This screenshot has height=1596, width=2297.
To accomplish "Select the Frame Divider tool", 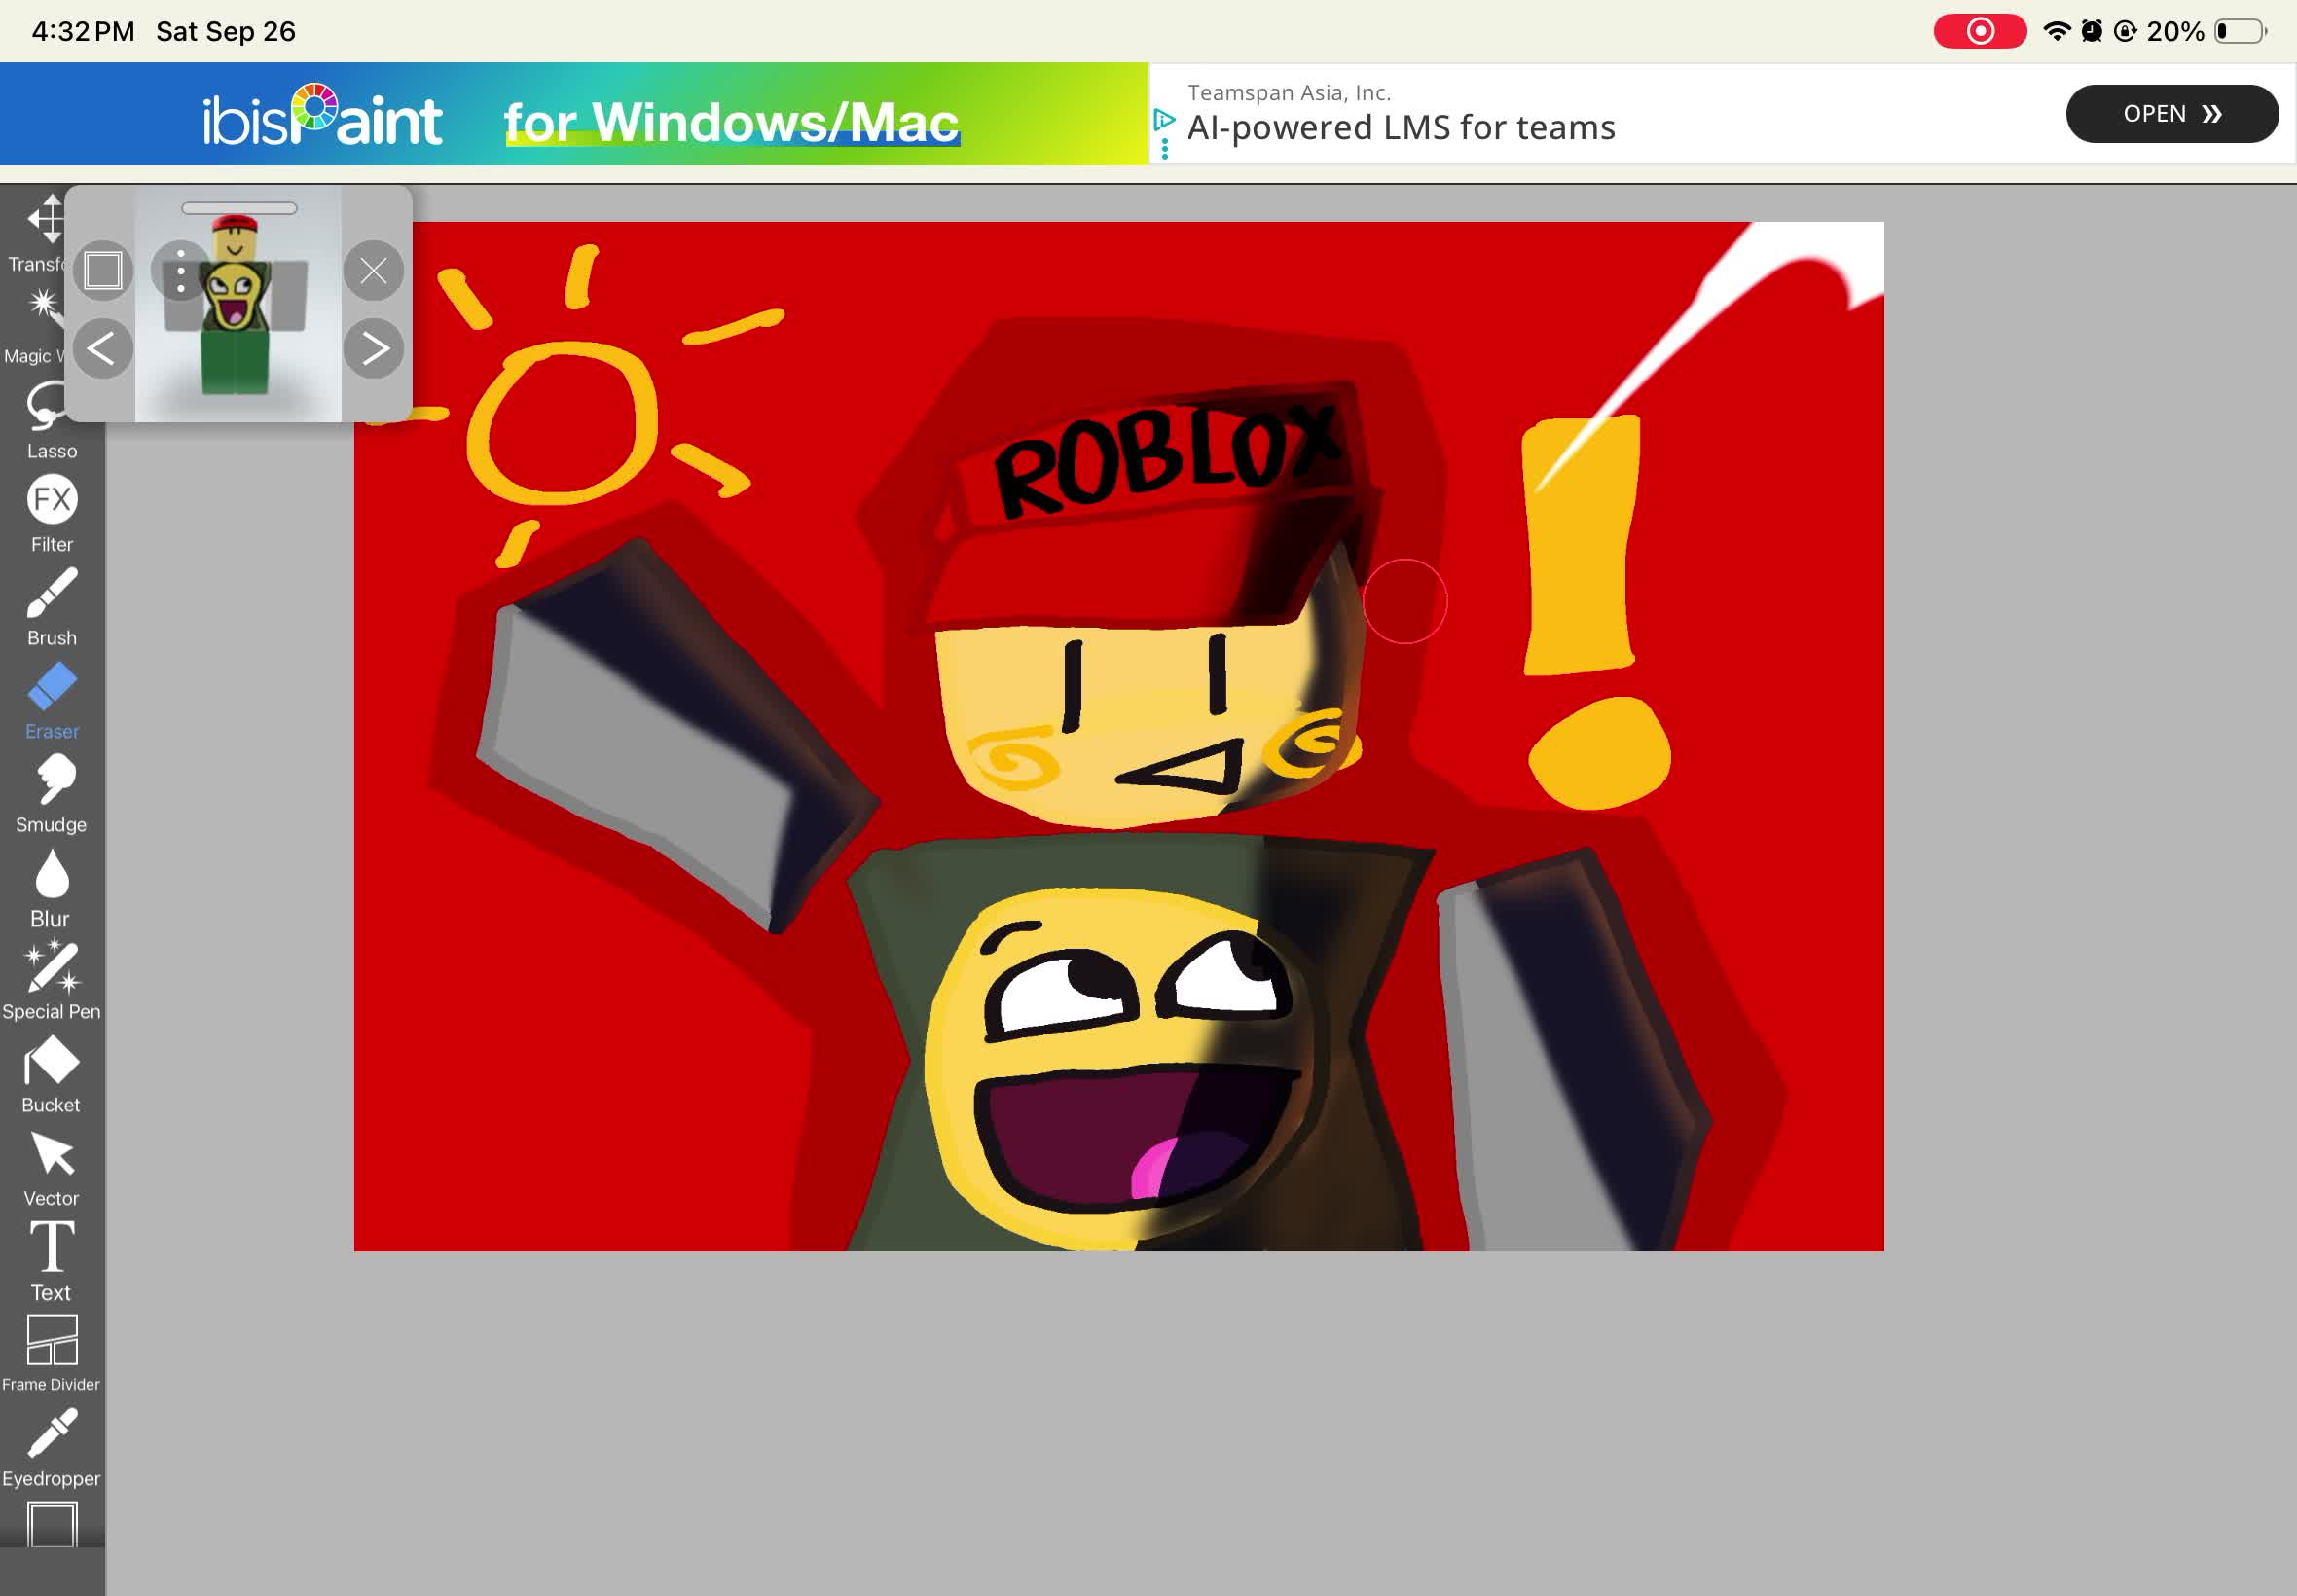I will point(52,1355).
